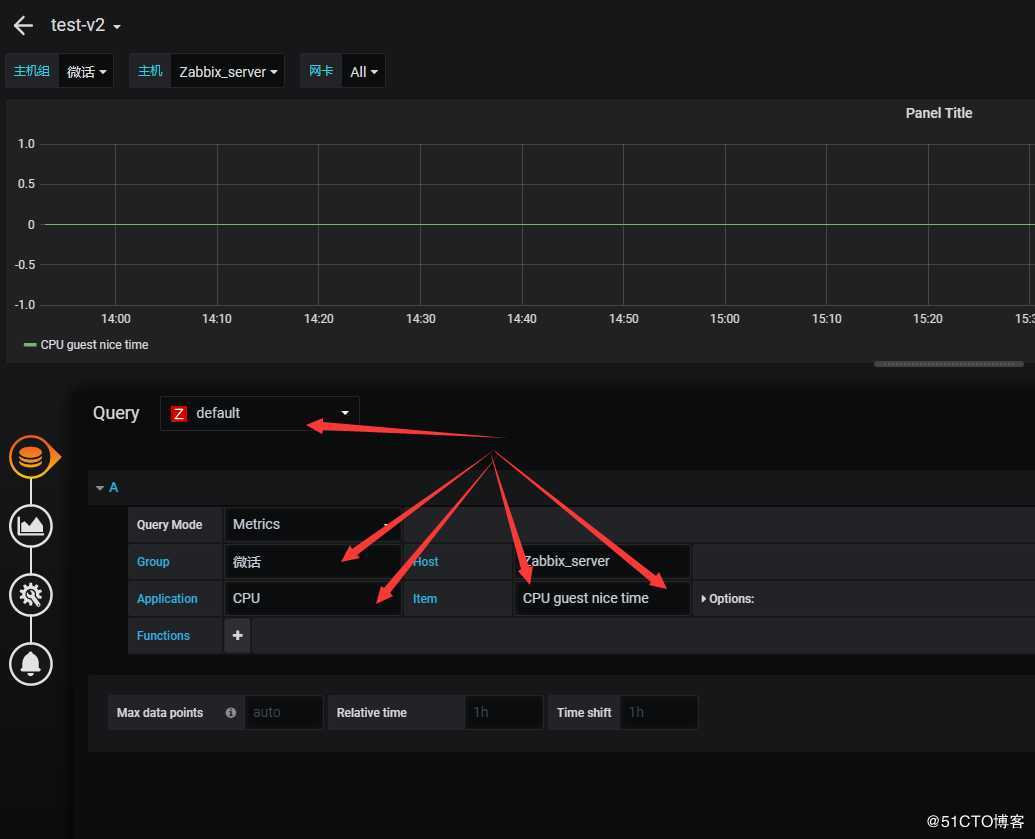Click the 15:00 time axis label
1035x839 pixels.
[725, 319]
